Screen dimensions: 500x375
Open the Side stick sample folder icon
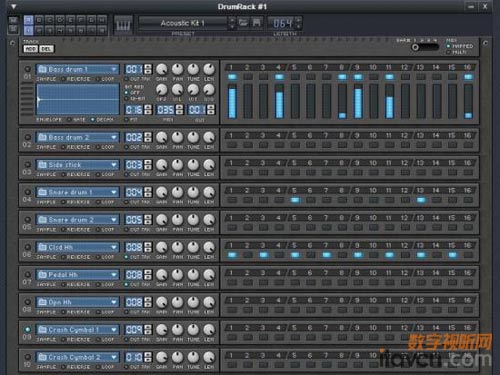click(42, 165)
